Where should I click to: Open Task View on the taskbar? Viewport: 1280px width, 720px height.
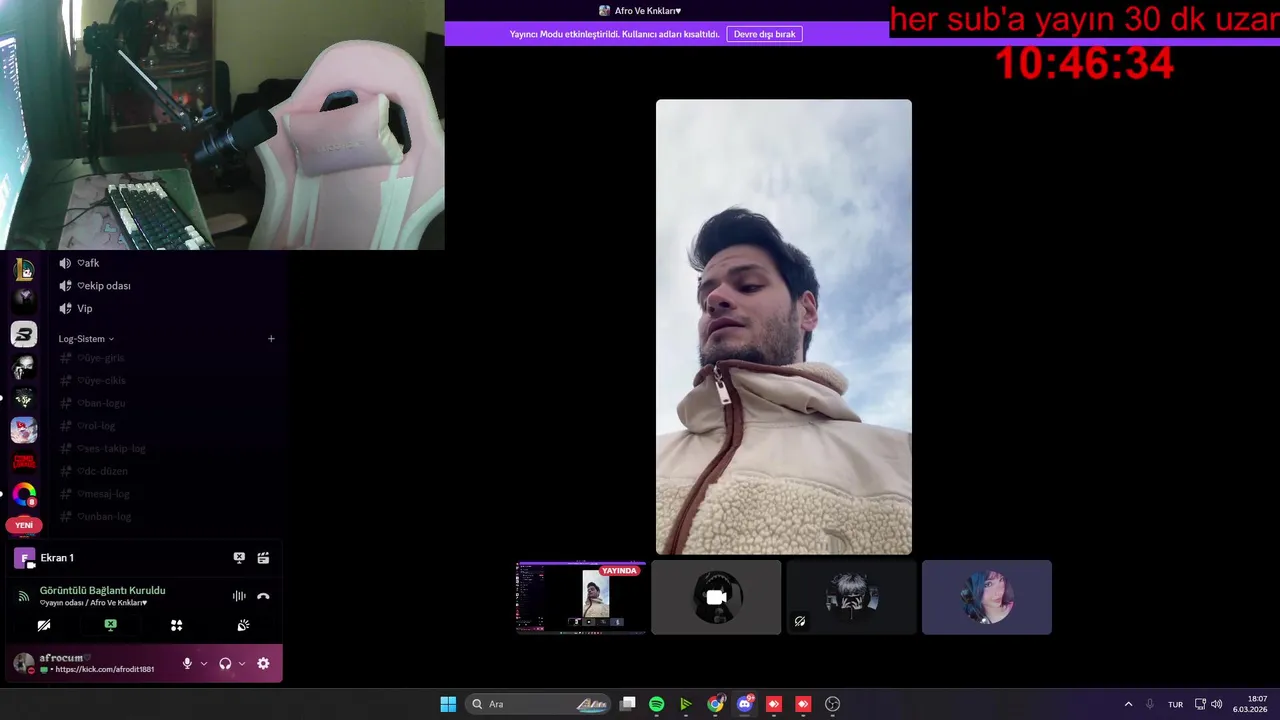click(628, 704)
